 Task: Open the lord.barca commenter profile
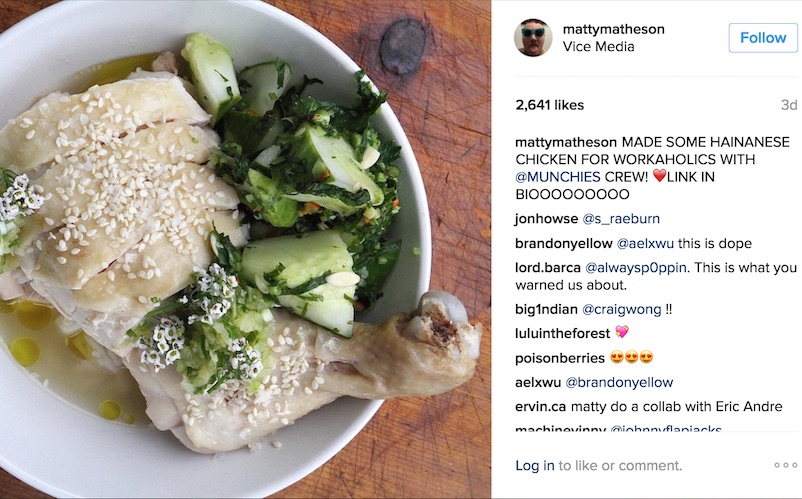[x=548, y=268]
